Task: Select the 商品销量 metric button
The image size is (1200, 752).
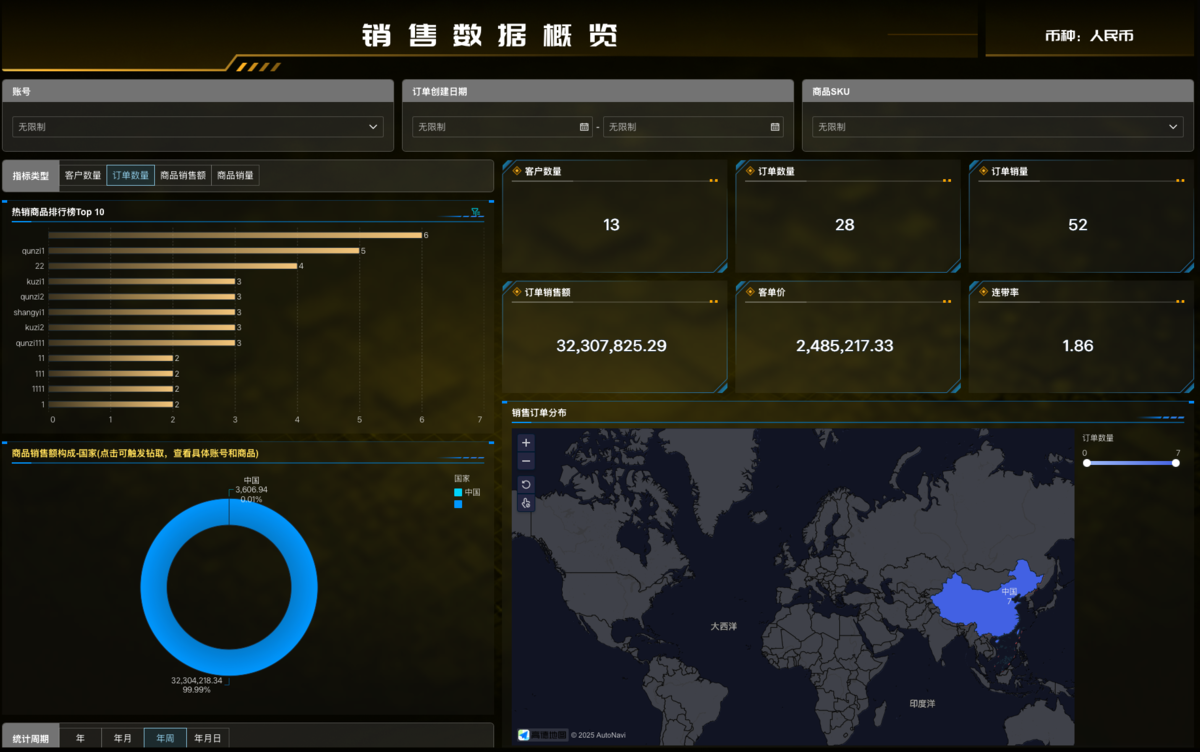Action: [x=236, y=176]
